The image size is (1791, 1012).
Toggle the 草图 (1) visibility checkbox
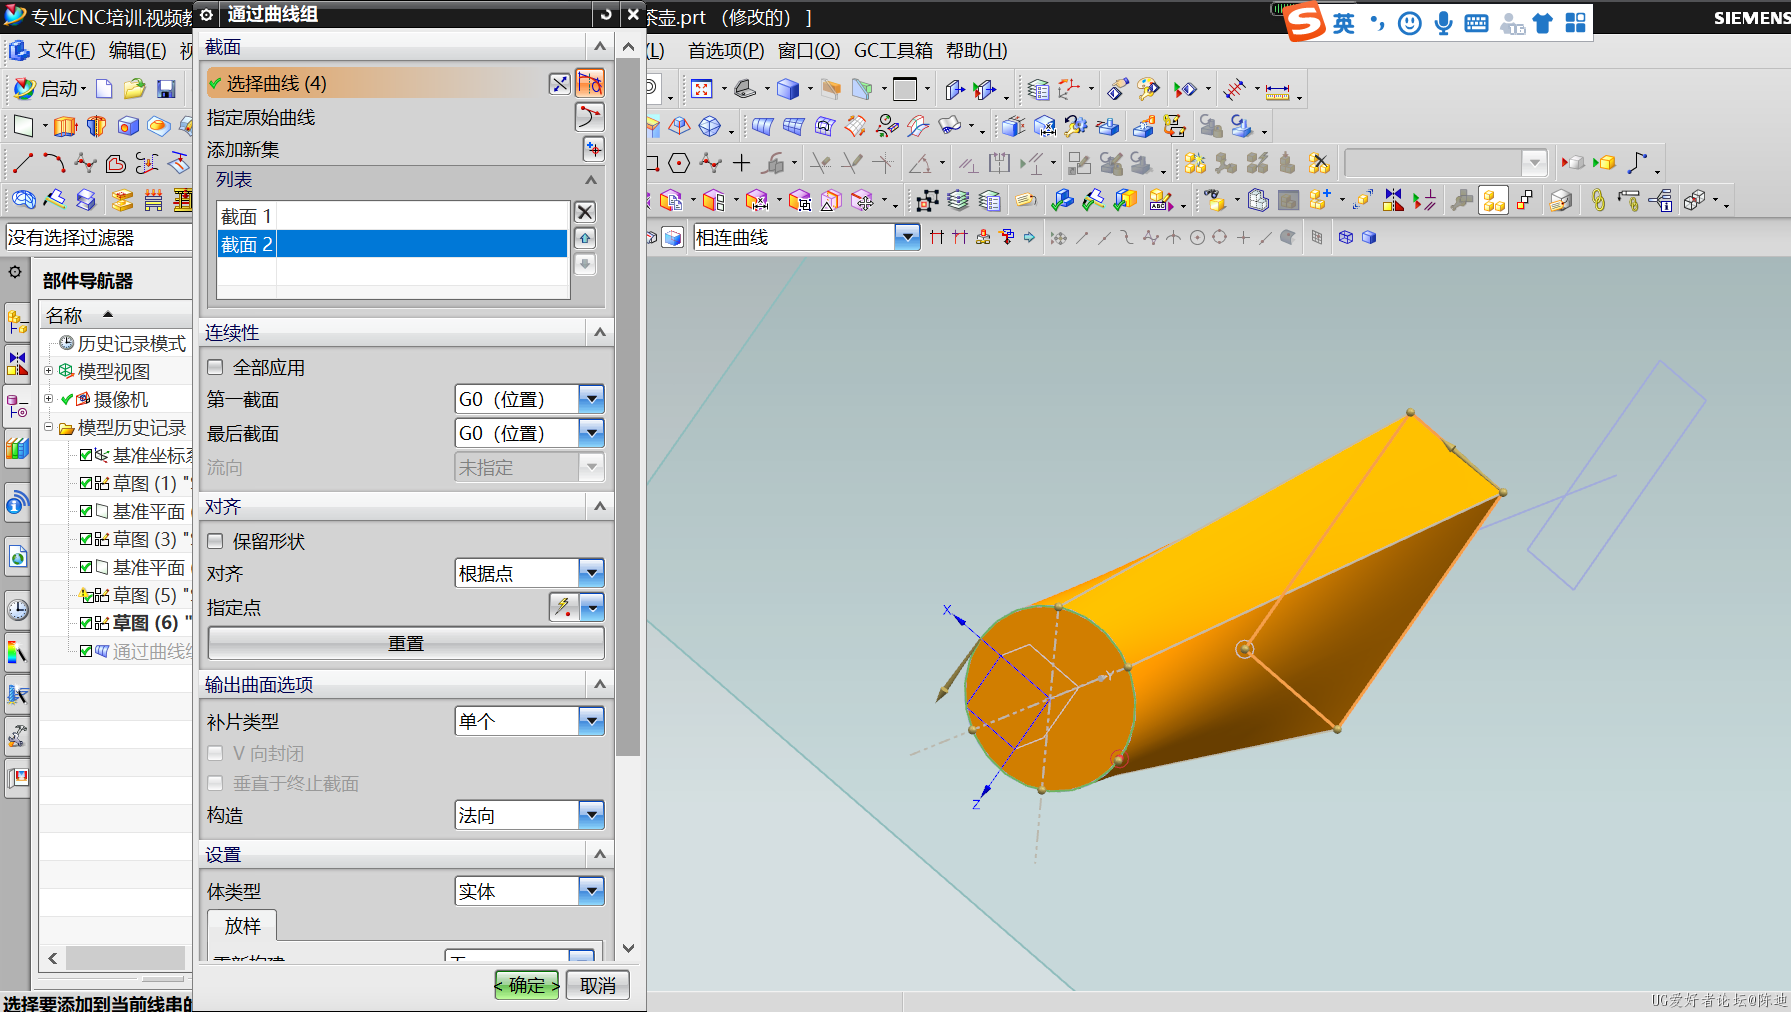click(86, 483)
